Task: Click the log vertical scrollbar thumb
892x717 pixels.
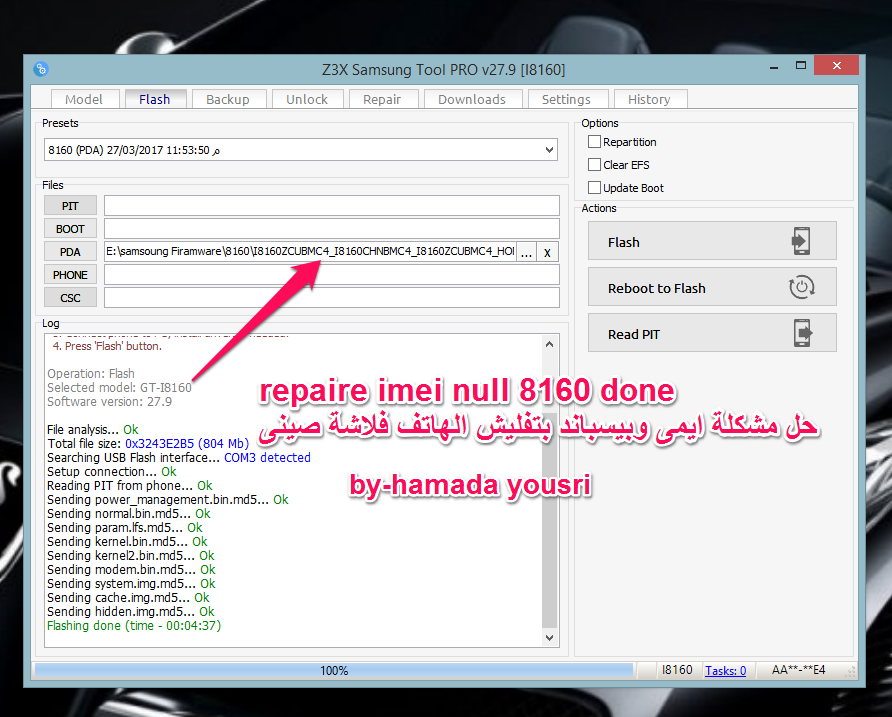Action: (x=549, y=521)
